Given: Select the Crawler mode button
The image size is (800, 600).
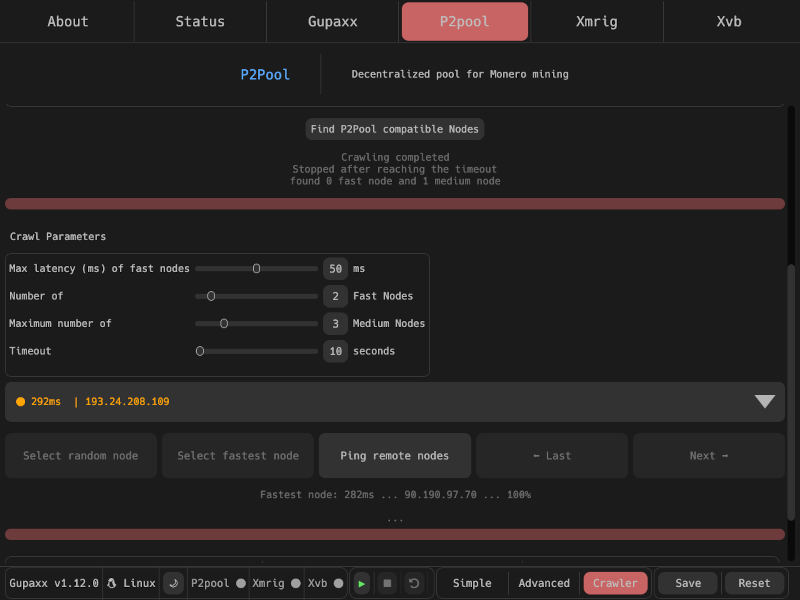Looking at the screenshot, I should (615, 583).
